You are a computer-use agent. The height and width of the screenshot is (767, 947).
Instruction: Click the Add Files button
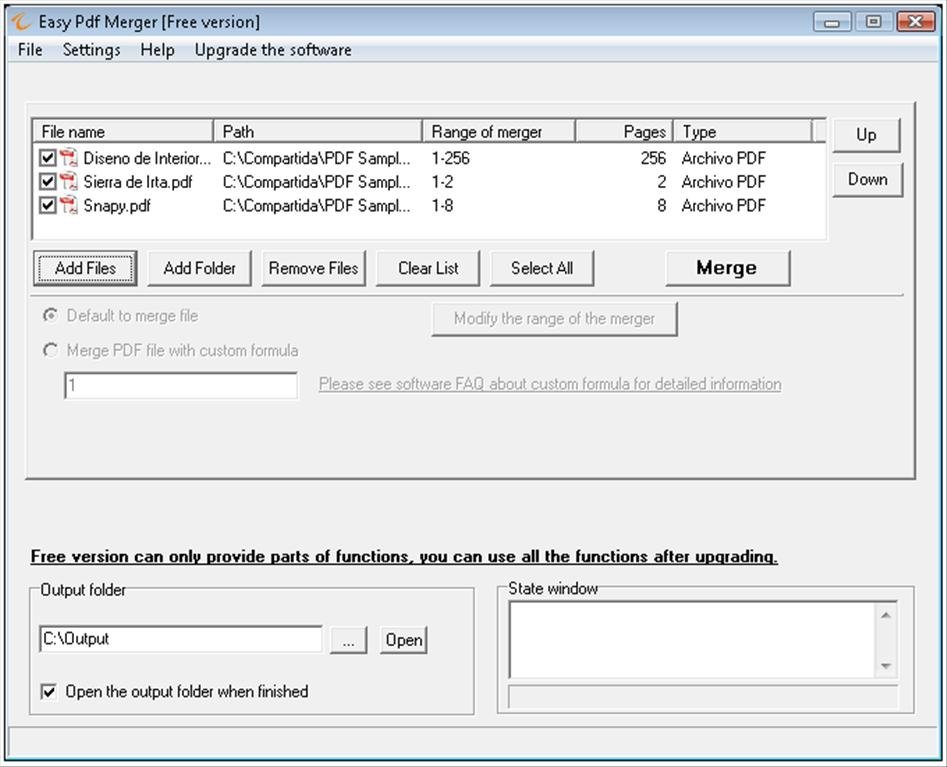(85, 268)
